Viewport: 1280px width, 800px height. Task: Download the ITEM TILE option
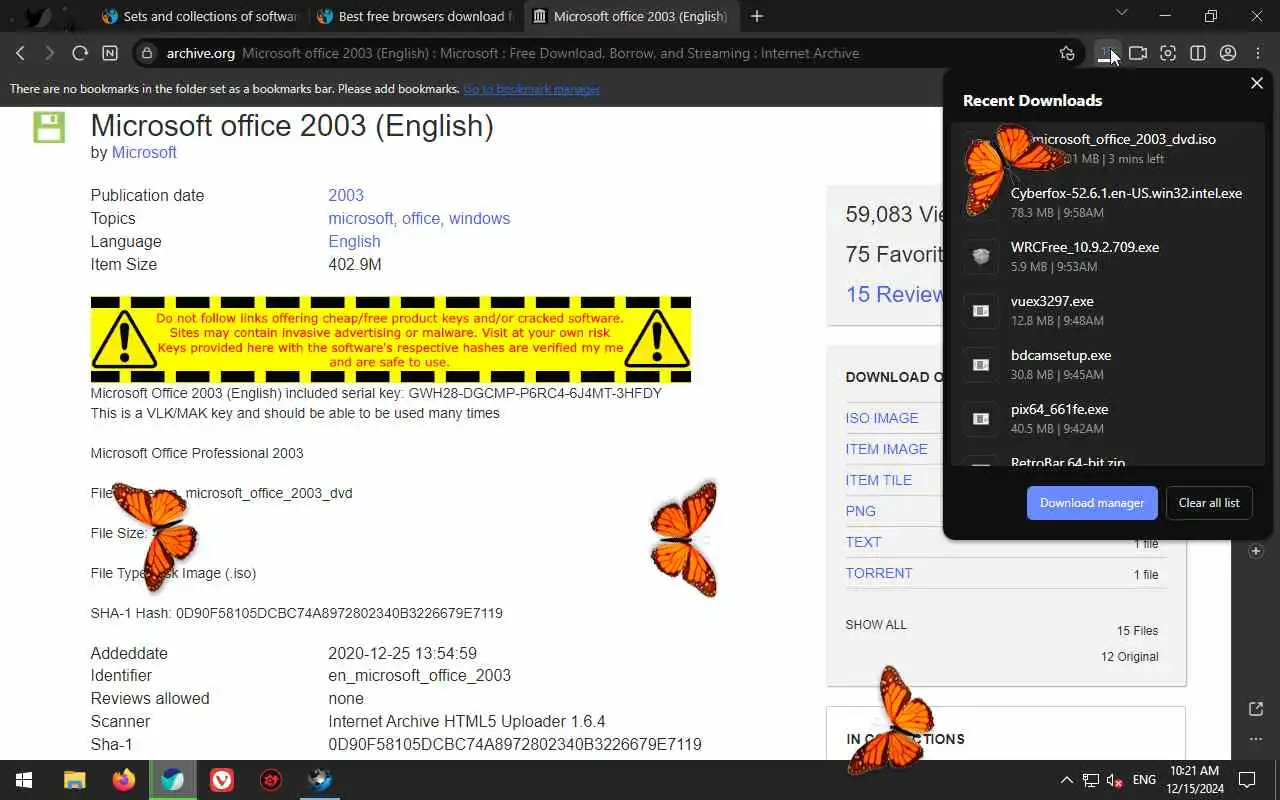[x=879, y=480]
